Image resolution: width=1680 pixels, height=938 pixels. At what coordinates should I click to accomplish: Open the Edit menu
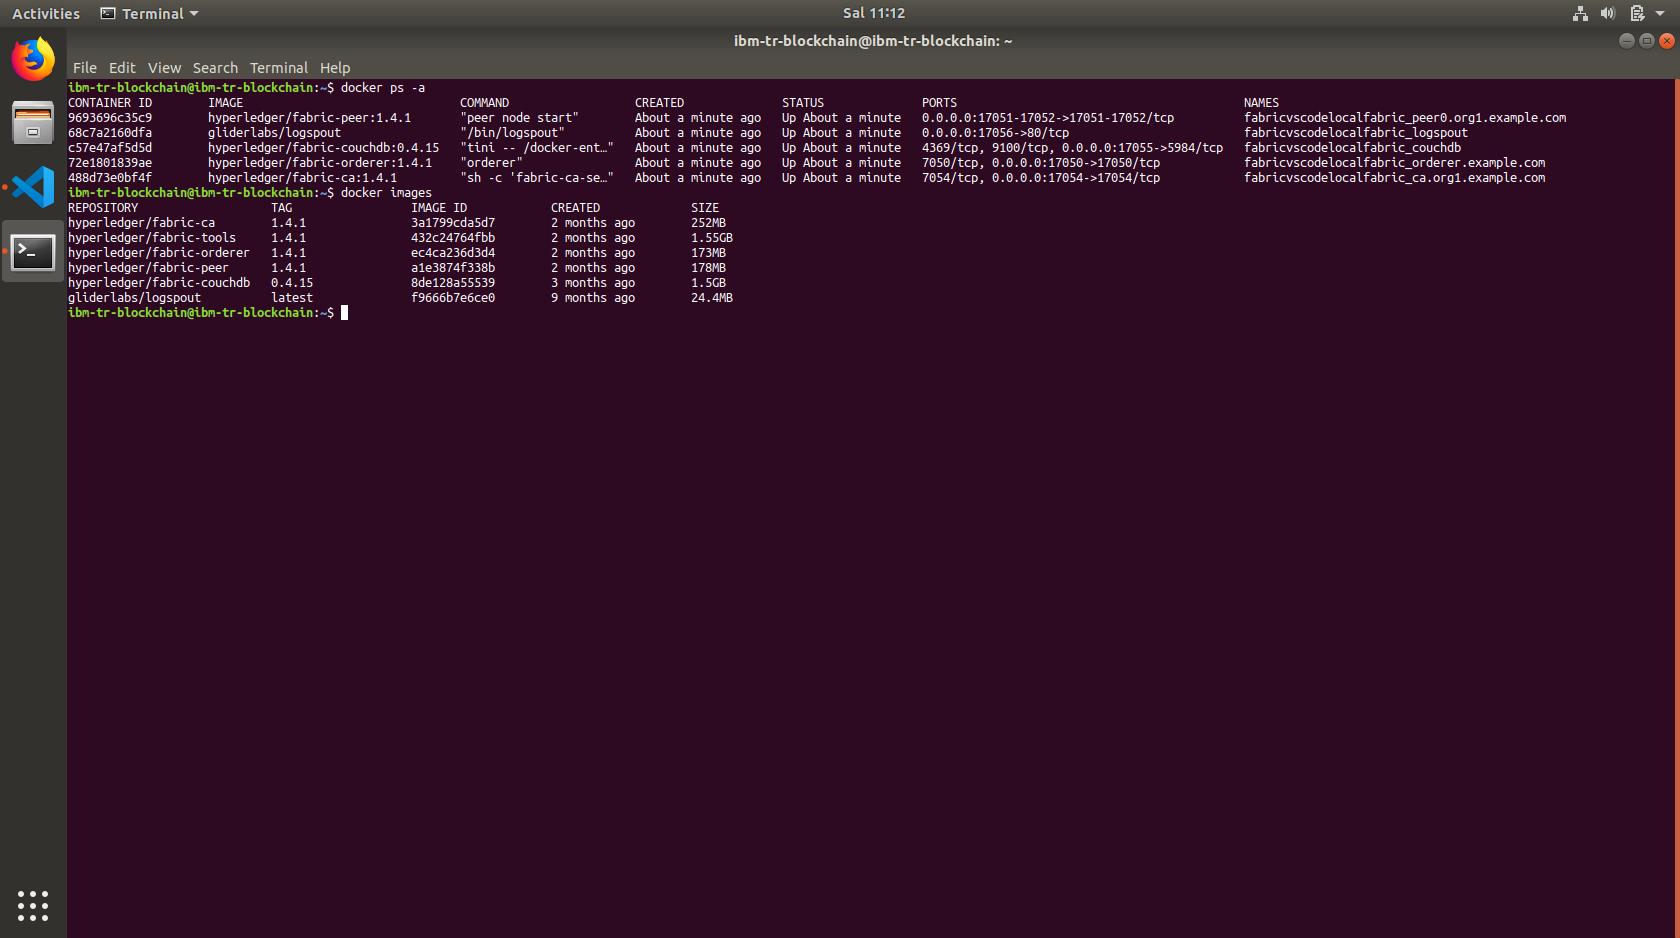pyautogui.click(x=122, y=68)
